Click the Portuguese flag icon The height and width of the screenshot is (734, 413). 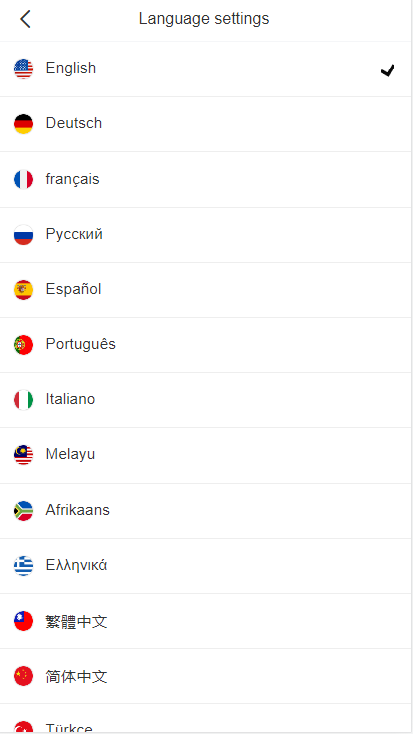tap(23, 345)
